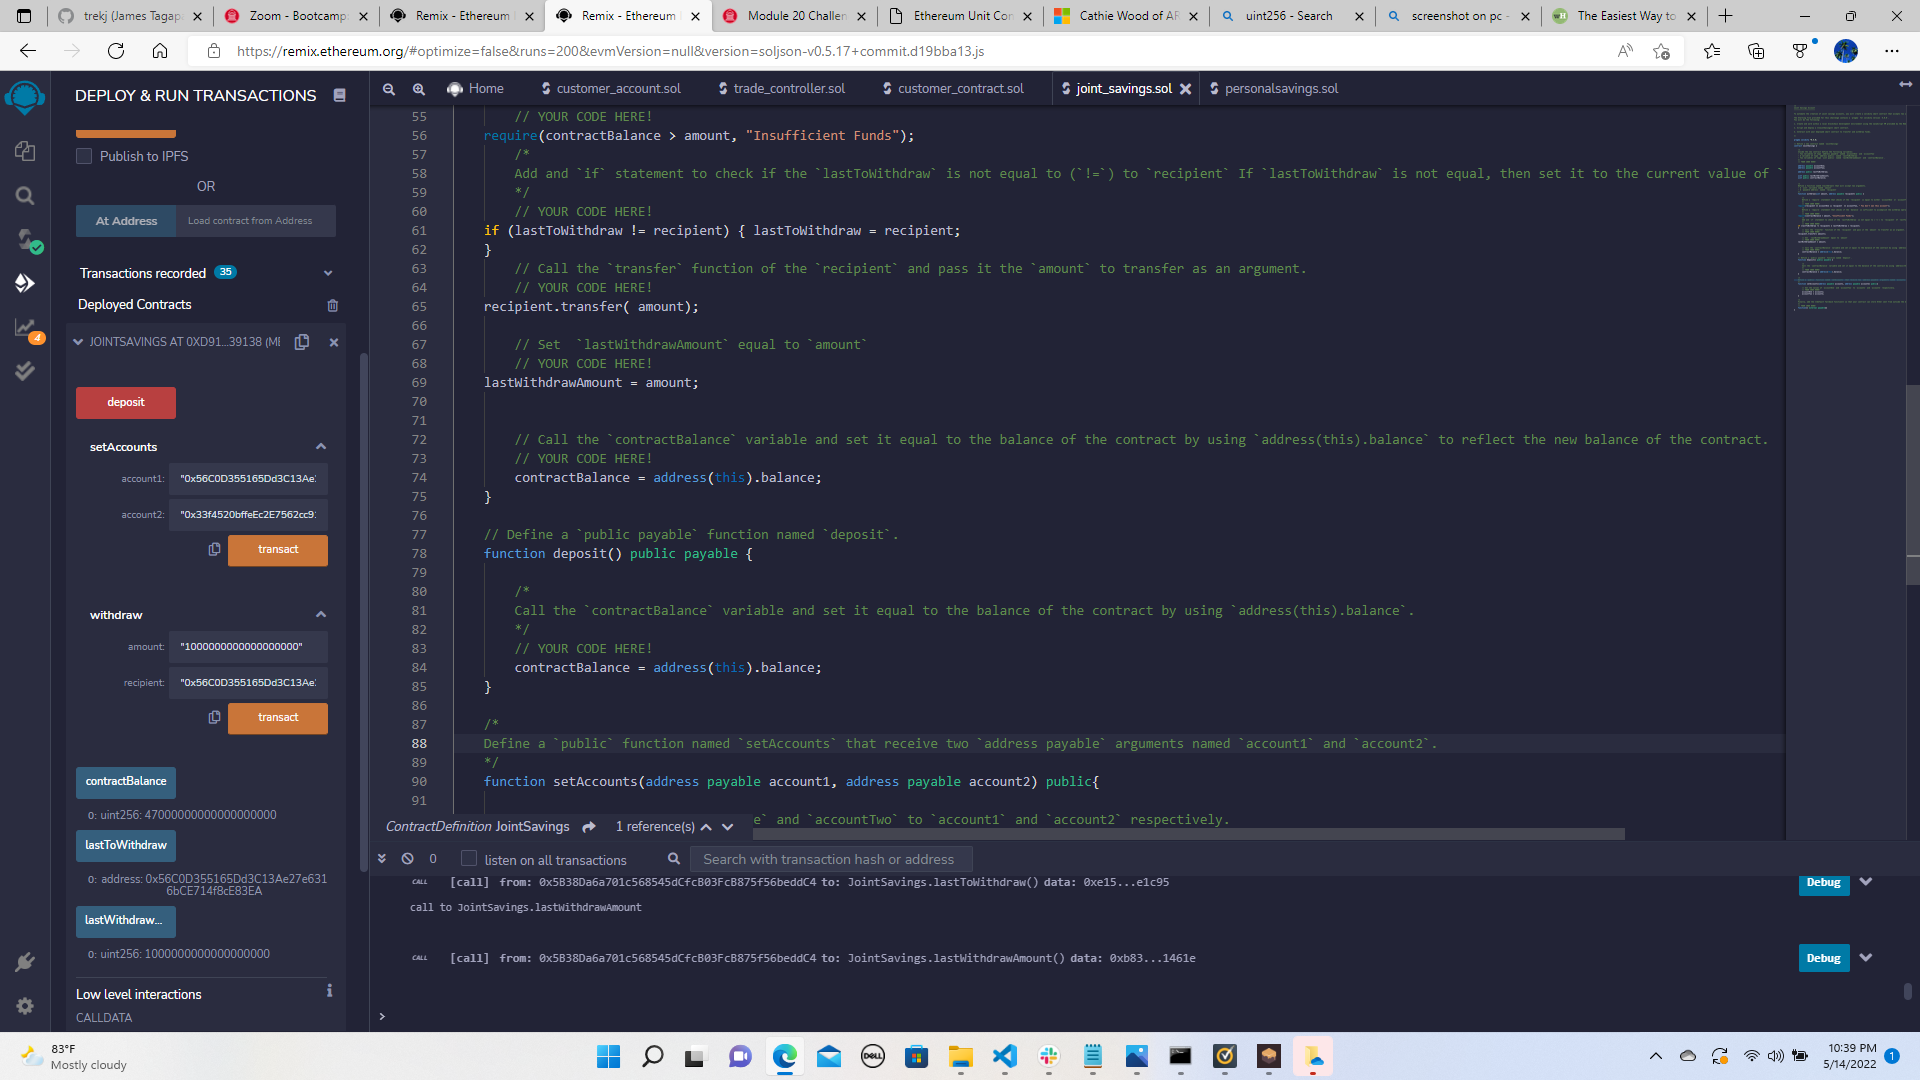Switch to the trade_controller.sol tab
Screen dimensions: 1920x1080
(781, 89)
